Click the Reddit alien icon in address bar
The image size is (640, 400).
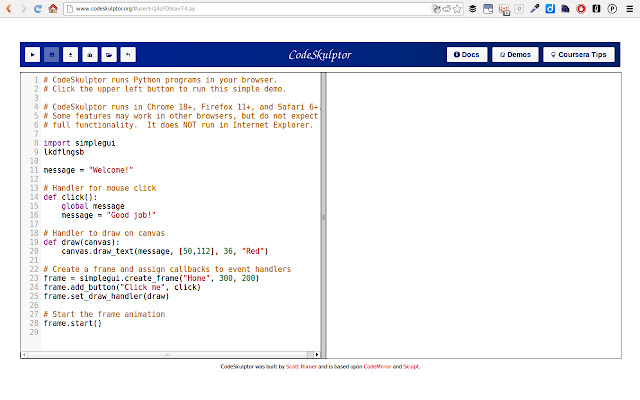tap(447, 9)
